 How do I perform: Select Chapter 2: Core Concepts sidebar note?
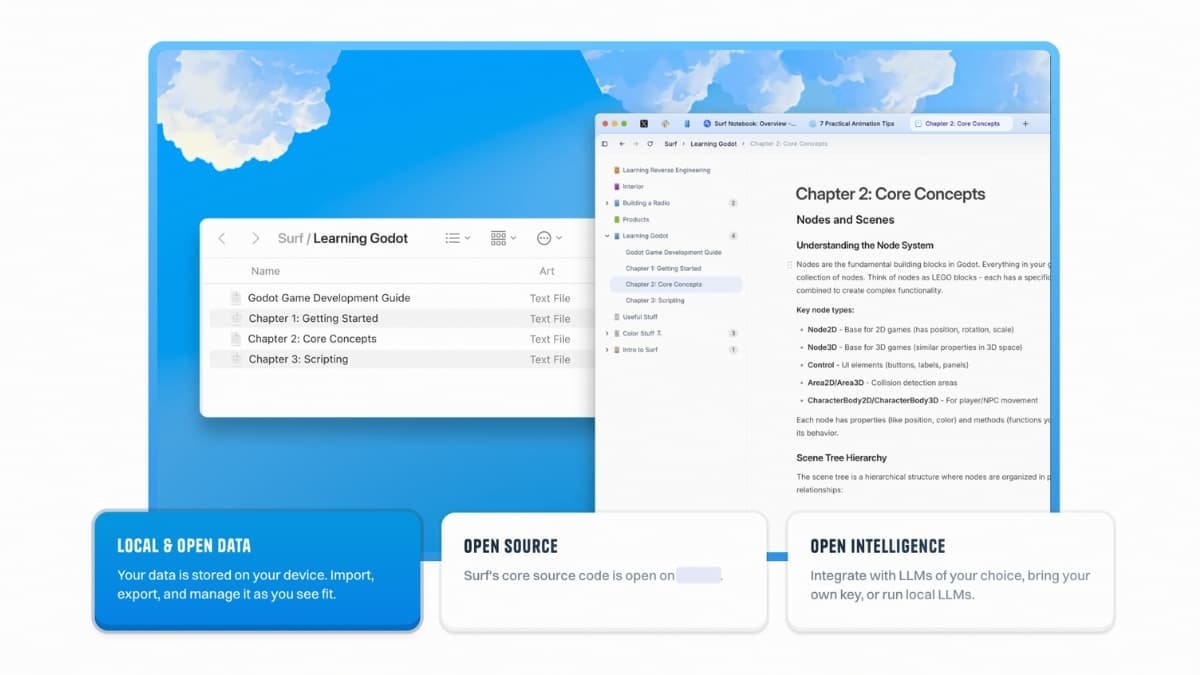(x=676, y=284)
